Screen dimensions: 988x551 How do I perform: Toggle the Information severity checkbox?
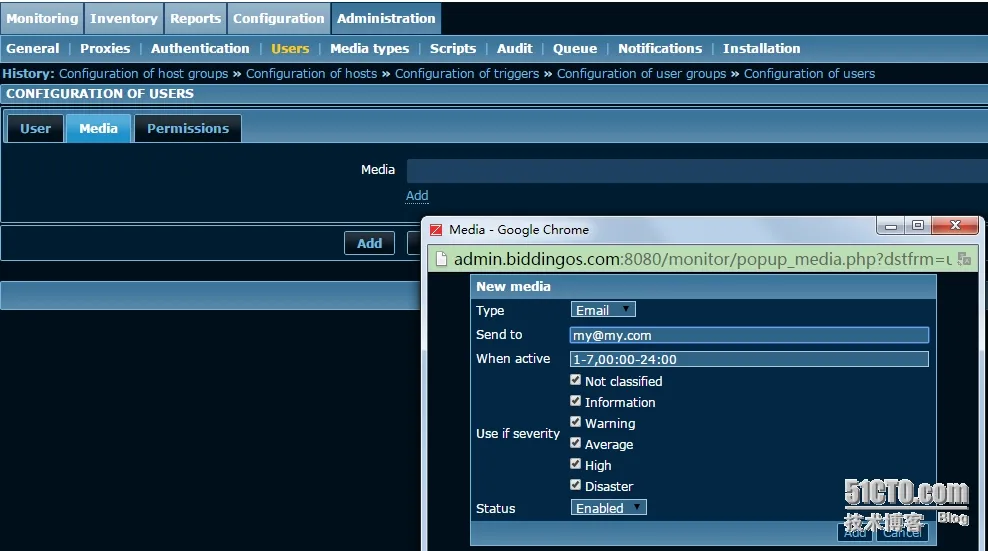[x=575, y=401]
